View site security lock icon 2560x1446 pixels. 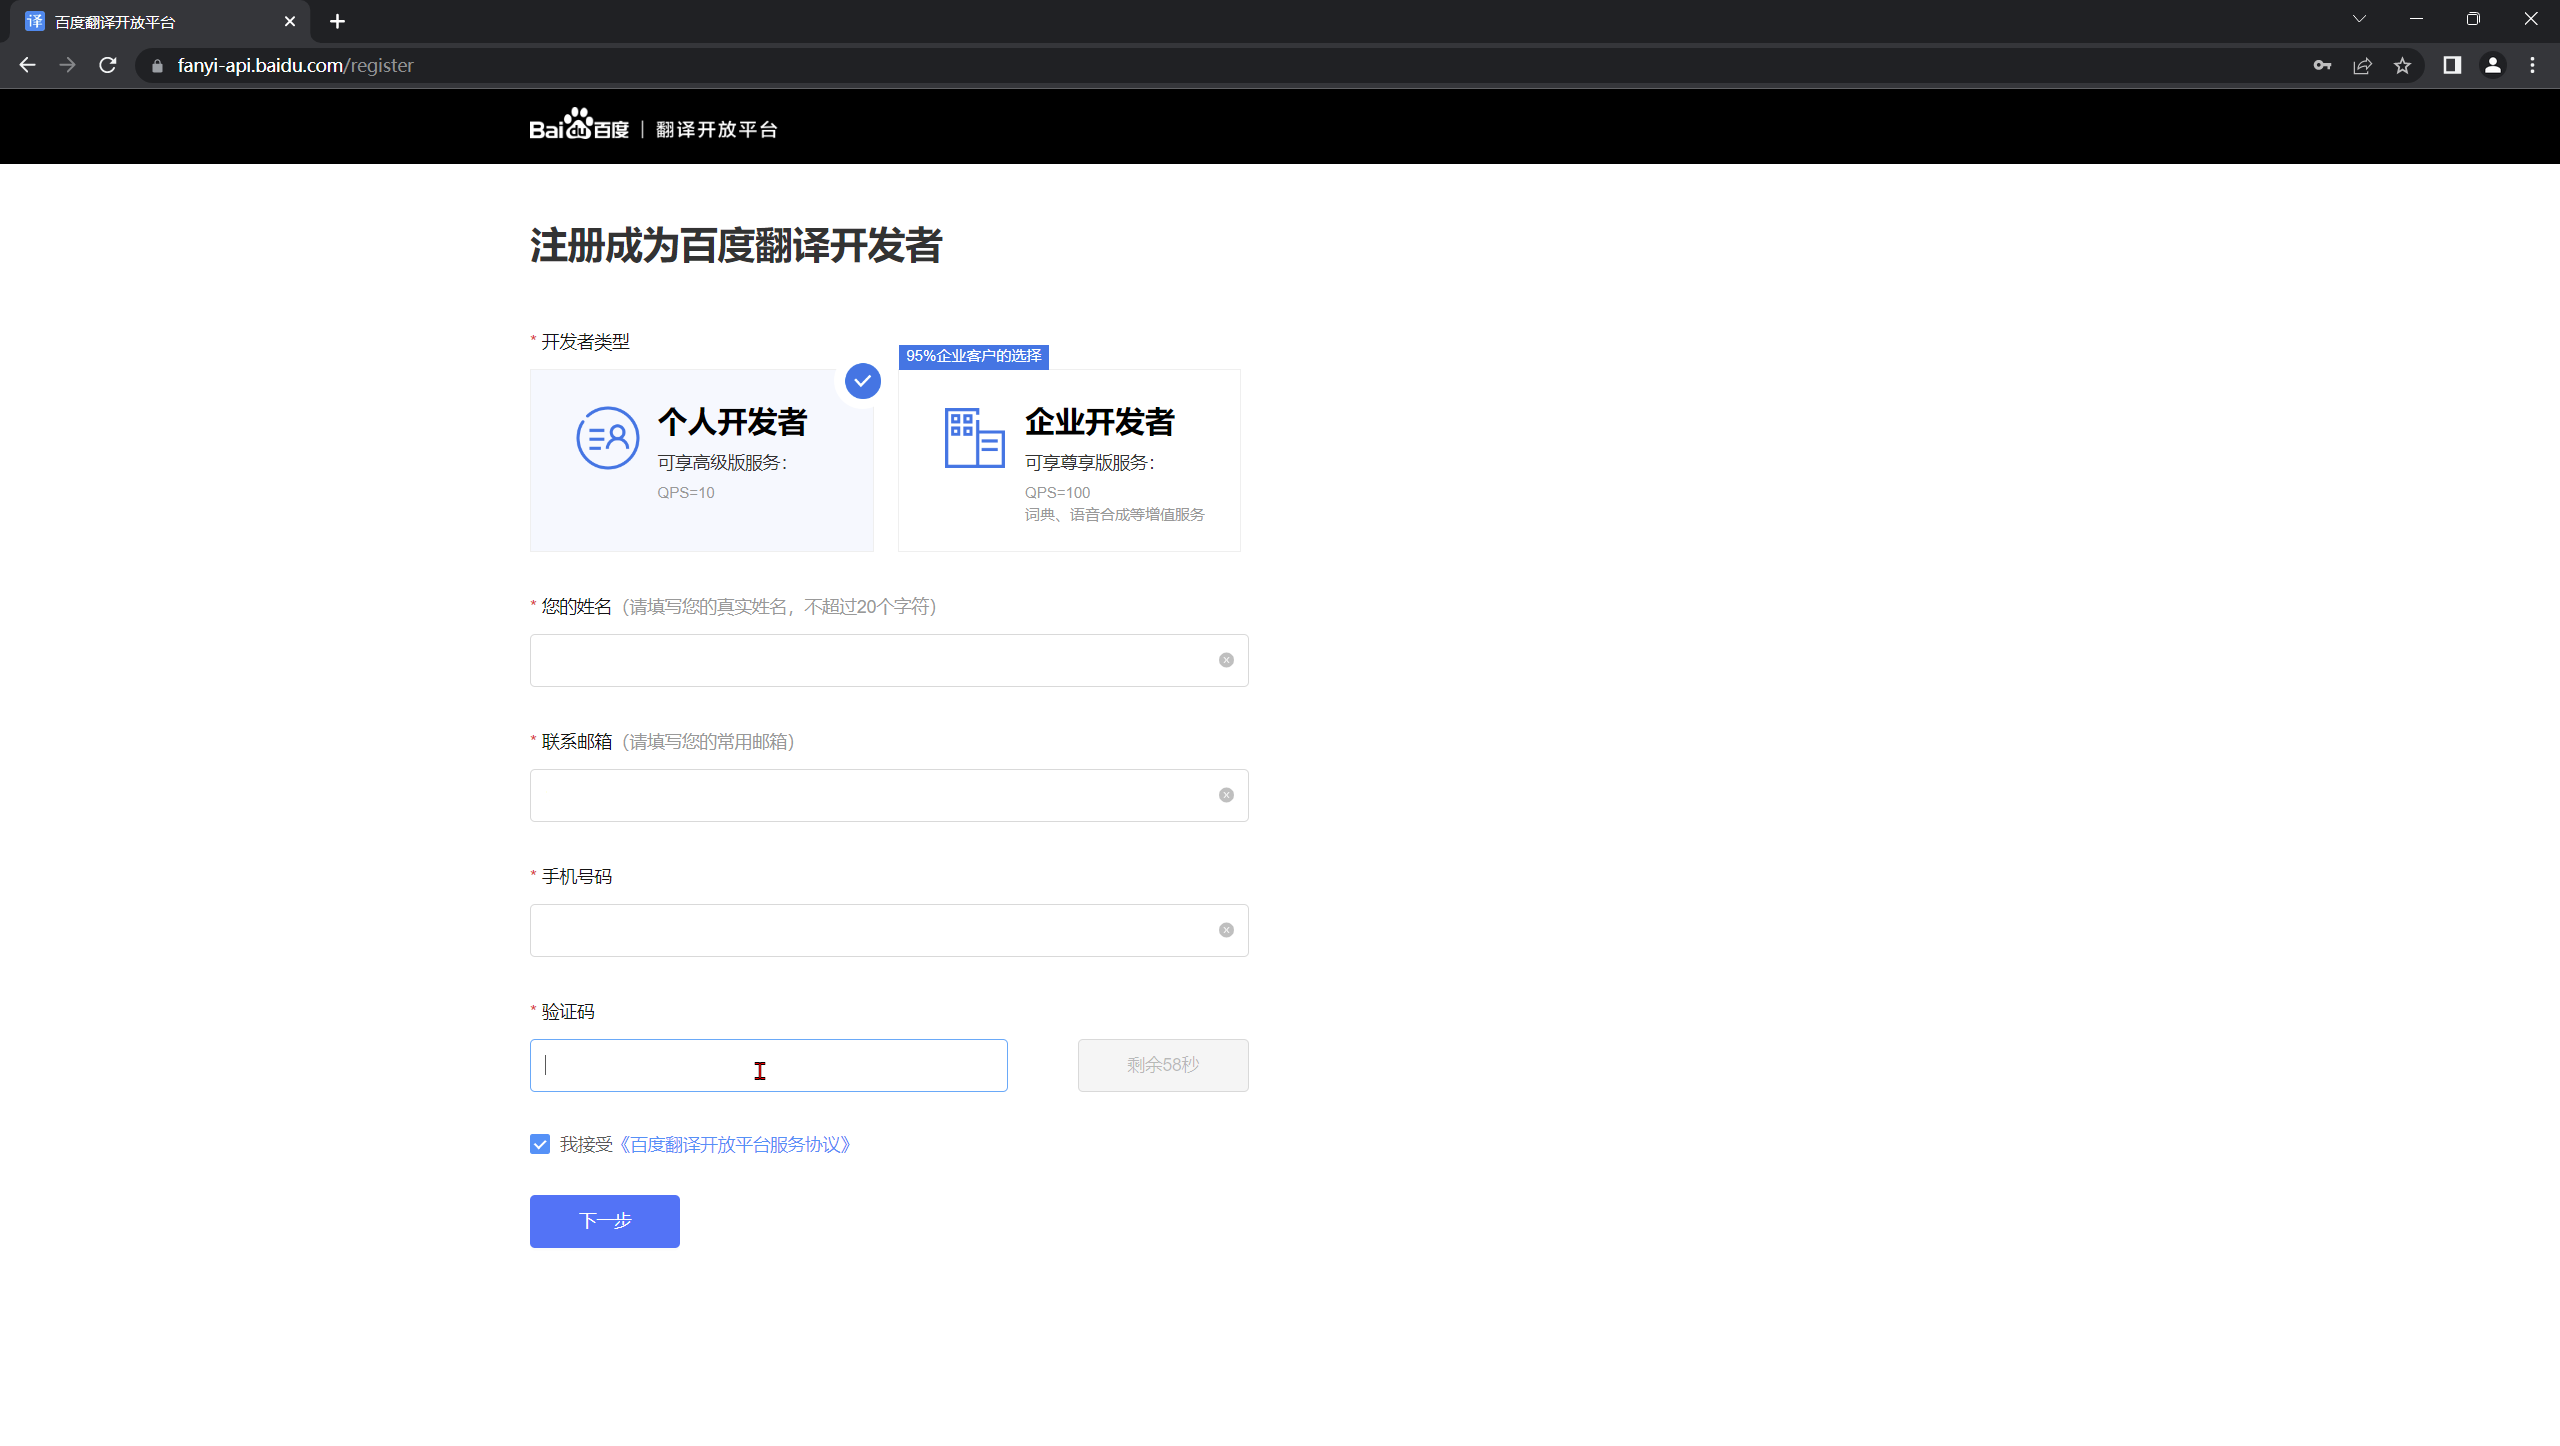[x=157, y=66]
